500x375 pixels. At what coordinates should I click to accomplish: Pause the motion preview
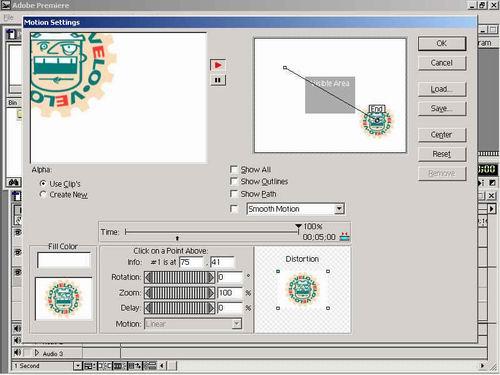[x=218, y=80]
